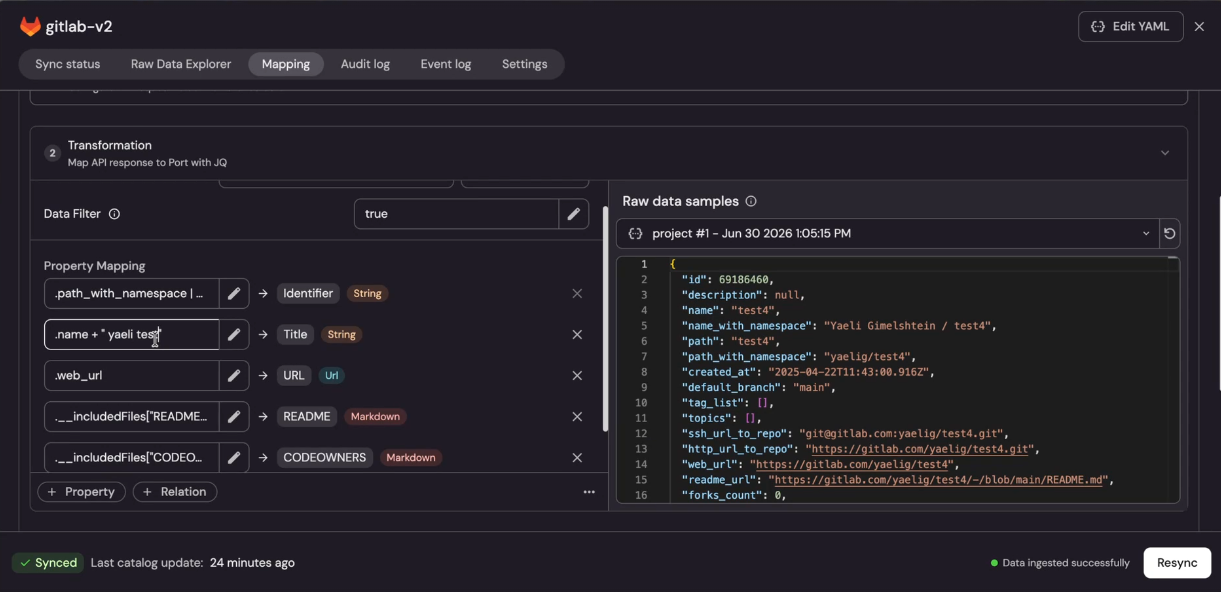Click the README property tag
This screenshot has width=1221, height=592.
[x=307, y=417]
